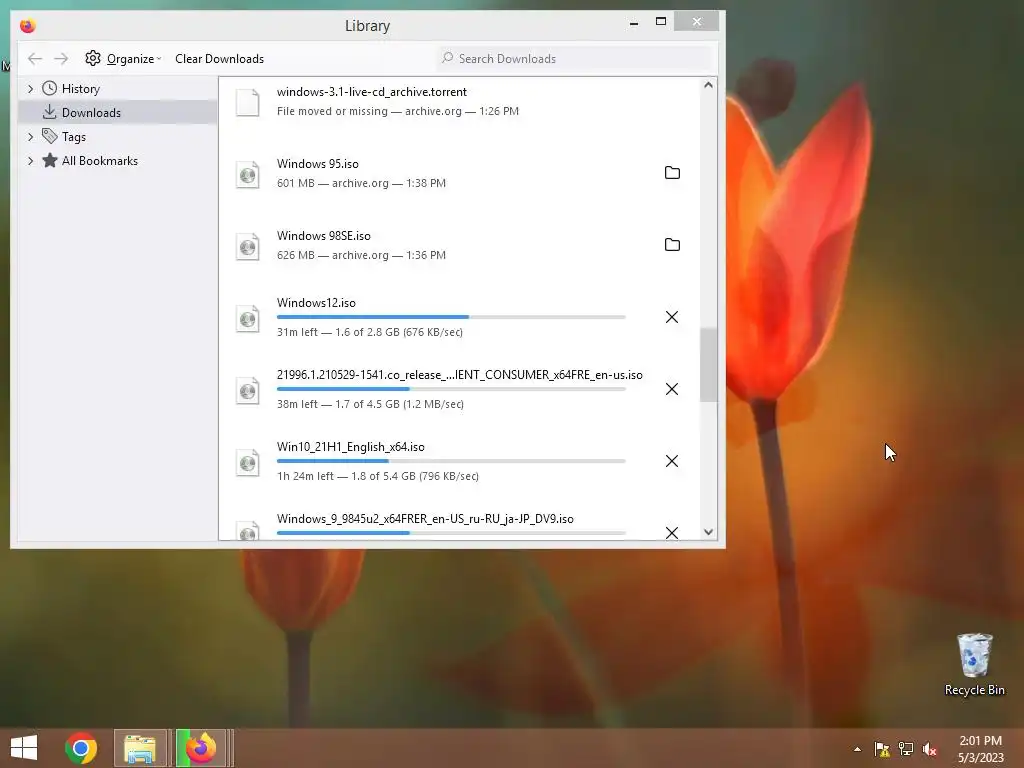Image resolution: width=1024 pixels, height=768 pixels.
Task: Click the 21996.1.210529 ISO disc file icon
Action: point(248,391)
